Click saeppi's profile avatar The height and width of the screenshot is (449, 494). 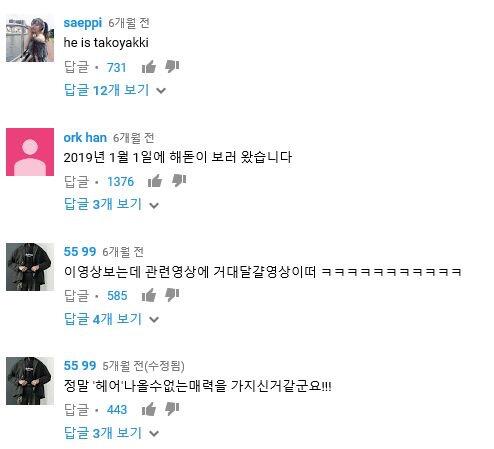pyautogui.click(x=30, y=39)
